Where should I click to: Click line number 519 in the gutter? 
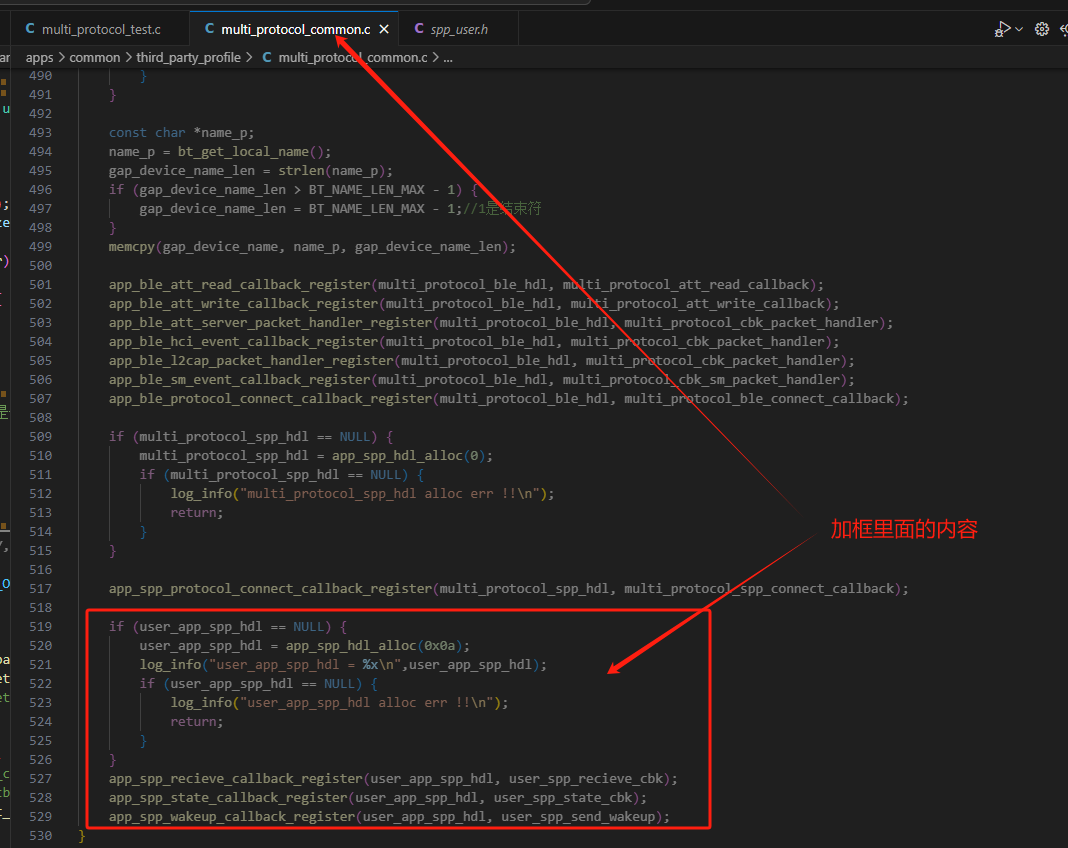click(x=40, y=627)
